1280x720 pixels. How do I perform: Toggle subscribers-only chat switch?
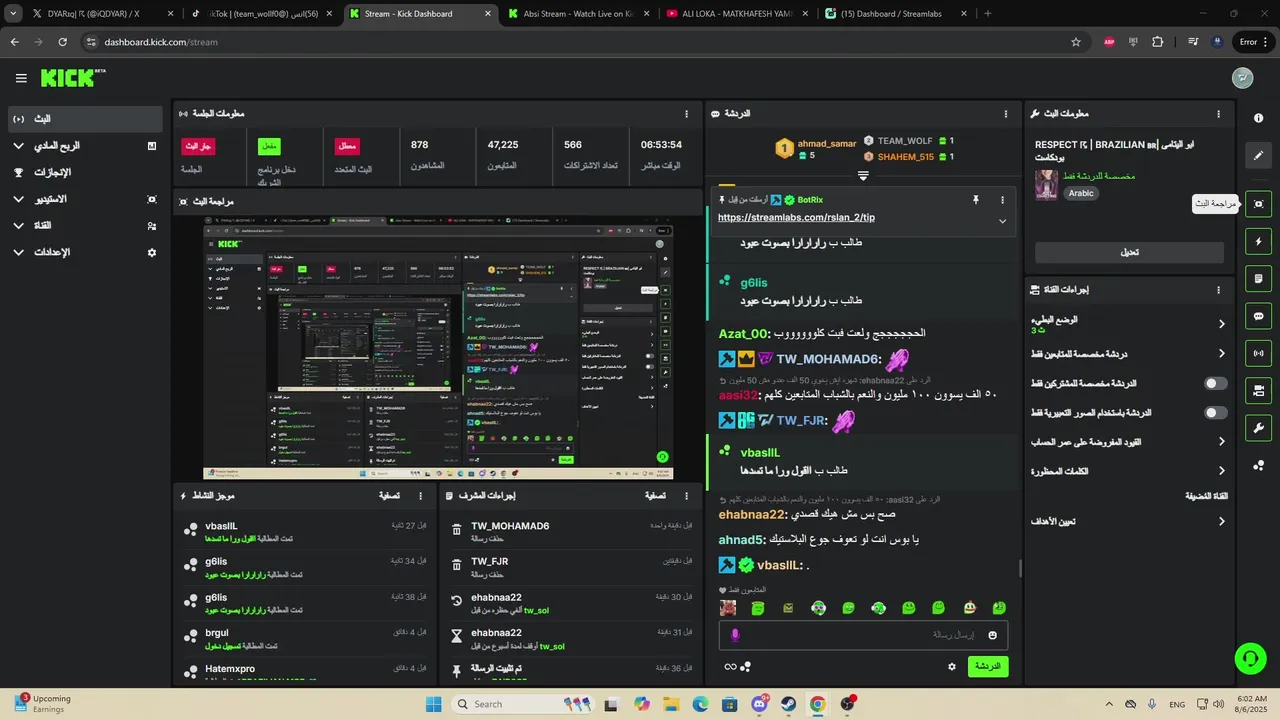(1215, 383)
